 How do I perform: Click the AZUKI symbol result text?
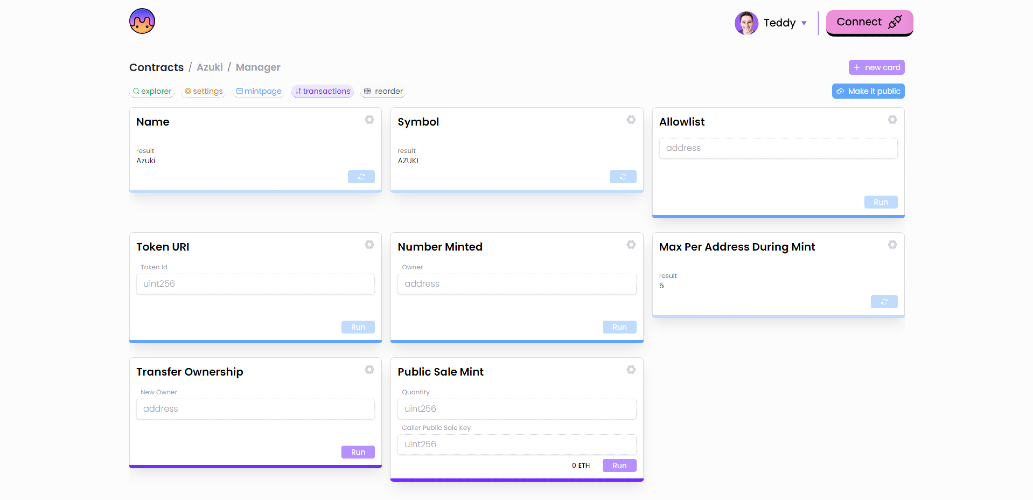408,160
